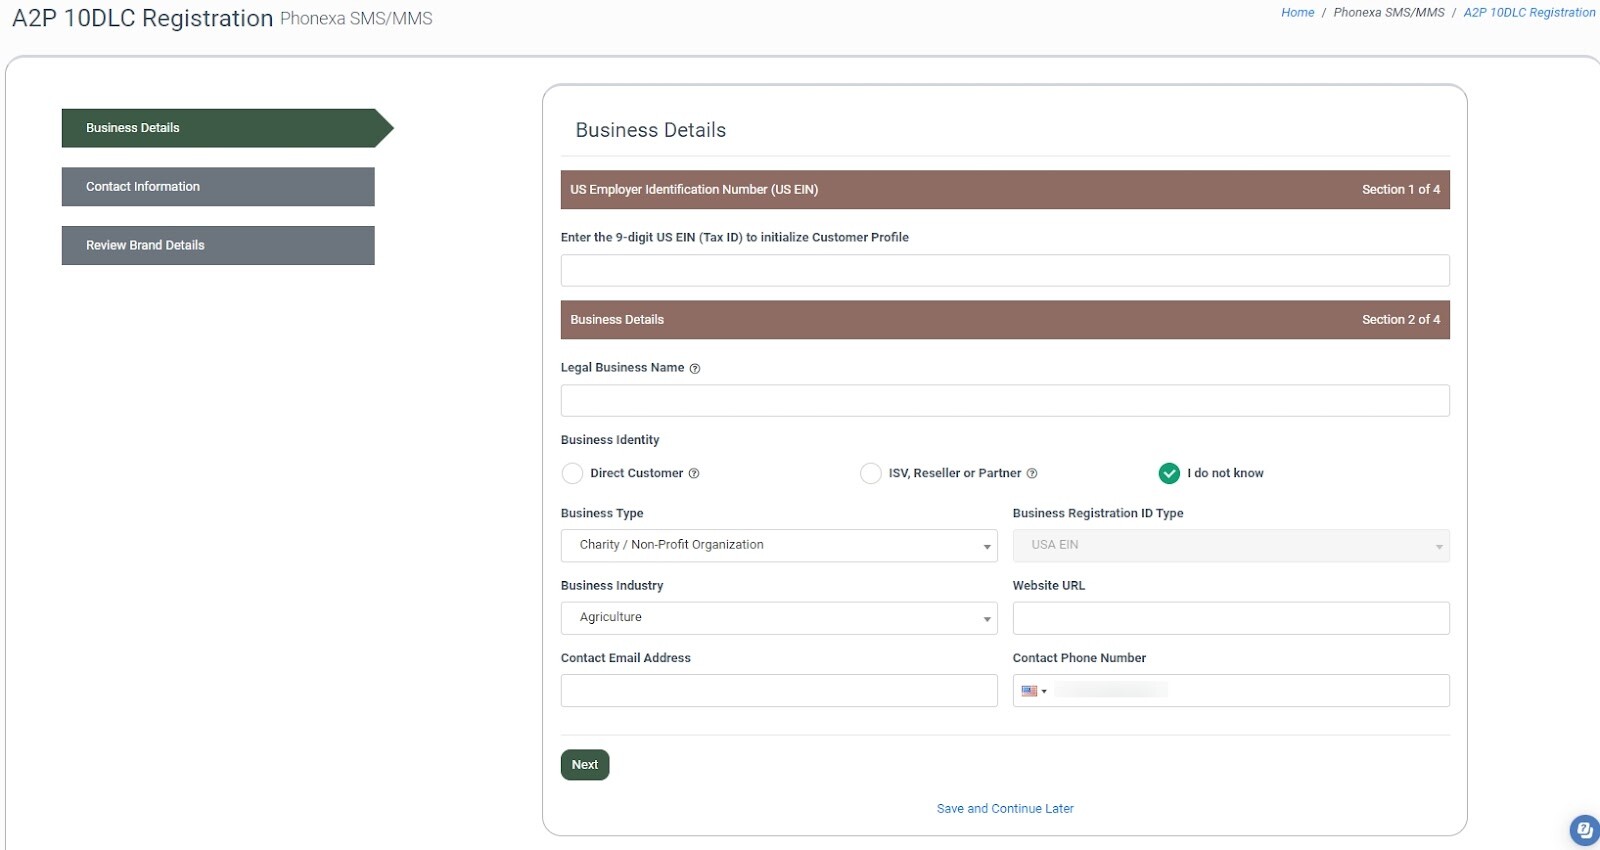Select the Direct Customer radio option

click(572, 473)
